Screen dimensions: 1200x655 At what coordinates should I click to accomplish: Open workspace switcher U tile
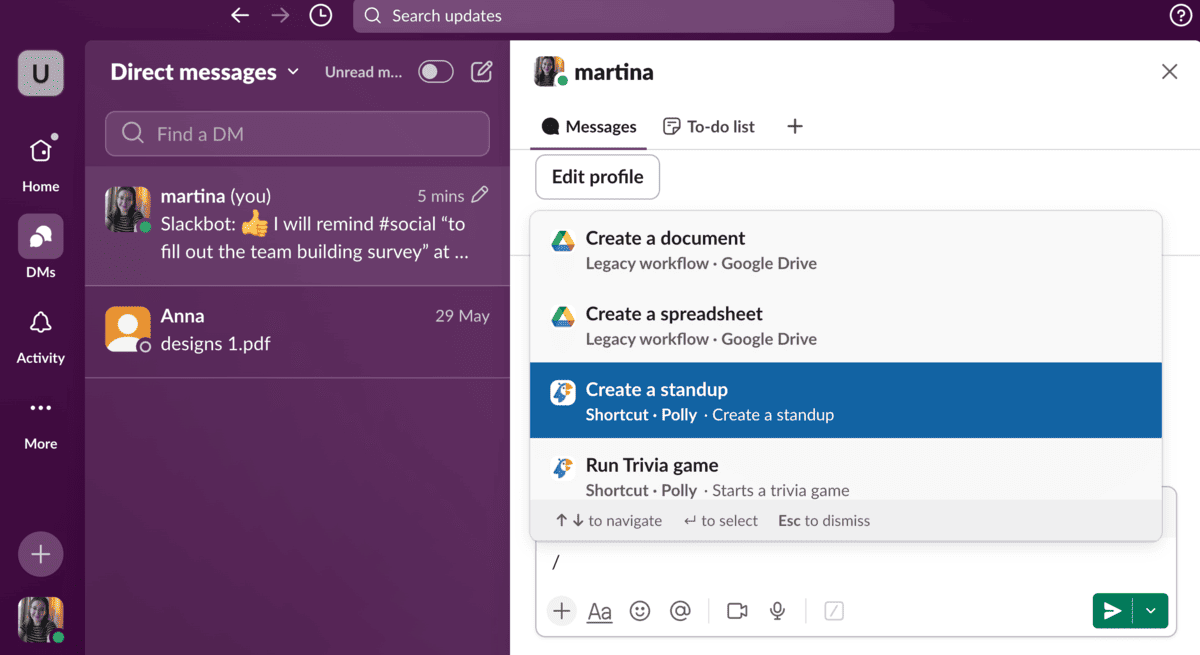[41, 73]
